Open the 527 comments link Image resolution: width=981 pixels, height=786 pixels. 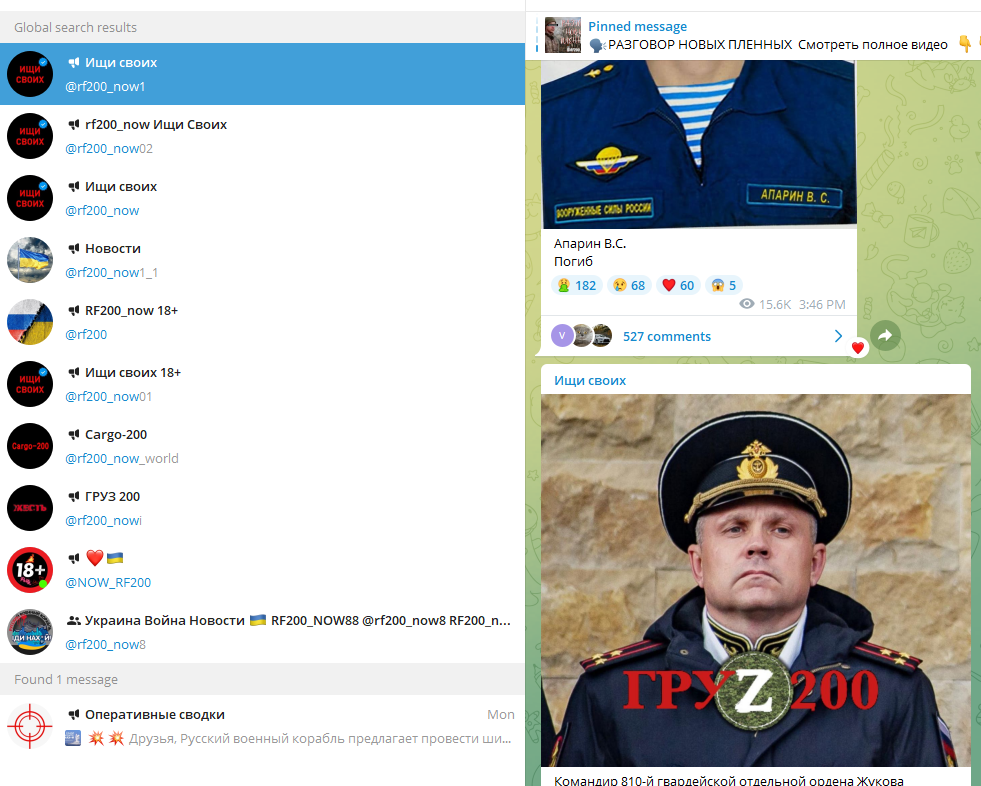[x=667, y=337]
